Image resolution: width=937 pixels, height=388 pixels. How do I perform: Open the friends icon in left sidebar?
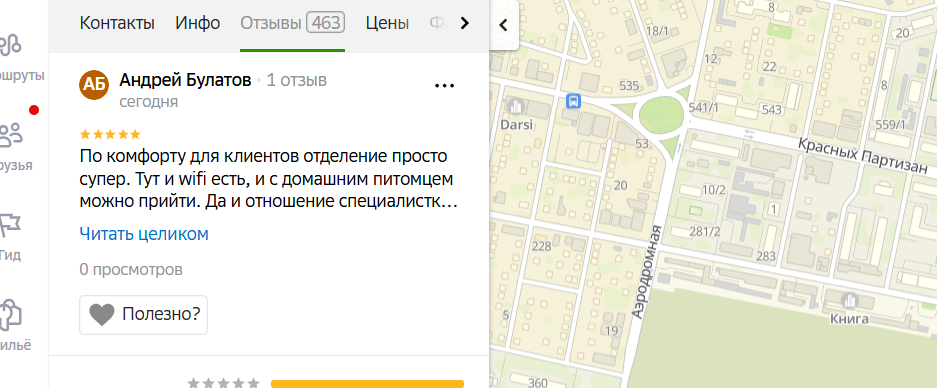12,135
